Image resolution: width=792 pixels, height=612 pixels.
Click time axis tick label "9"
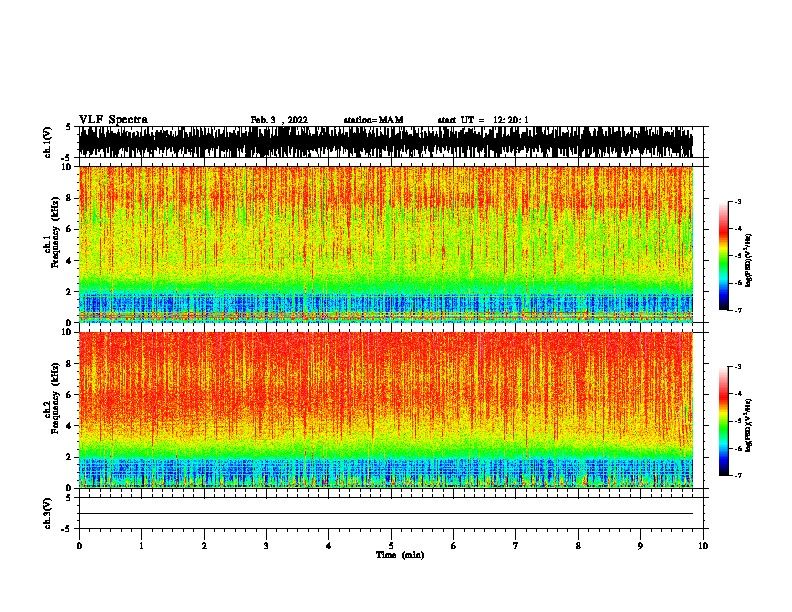640,546
